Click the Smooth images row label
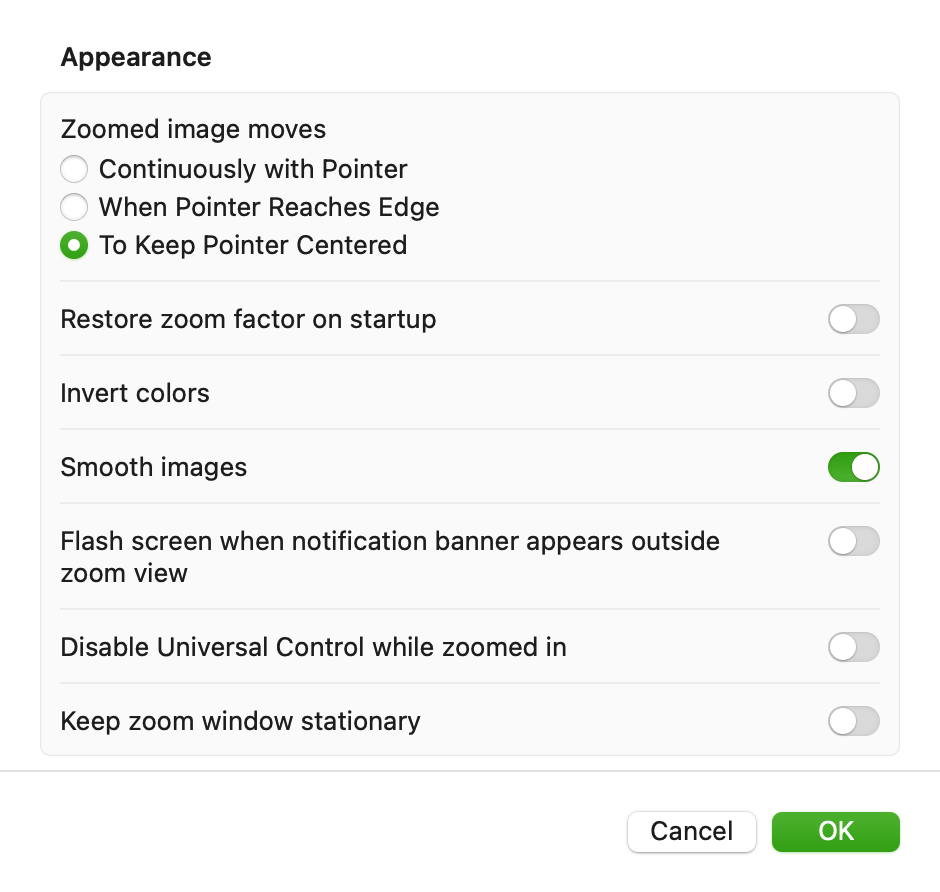This screenshot has width=940, height=892. 153,467
